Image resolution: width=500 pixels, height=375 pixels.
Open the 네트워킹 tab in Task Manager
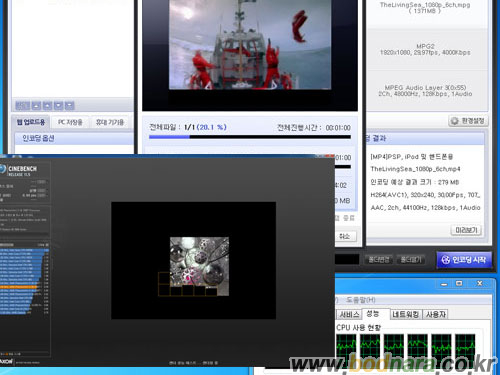[406, 314]
